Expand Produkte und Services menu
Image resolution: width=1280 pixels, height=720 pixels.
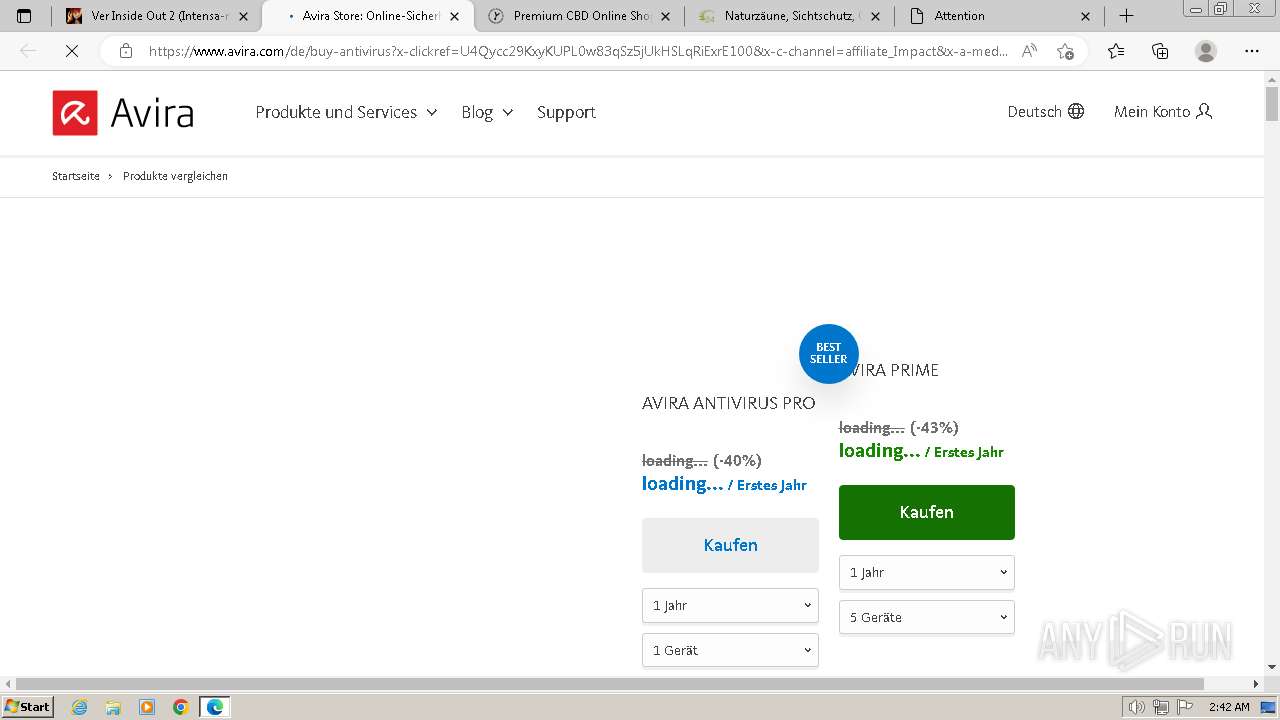pyautogui.click(x=346, y=112)
